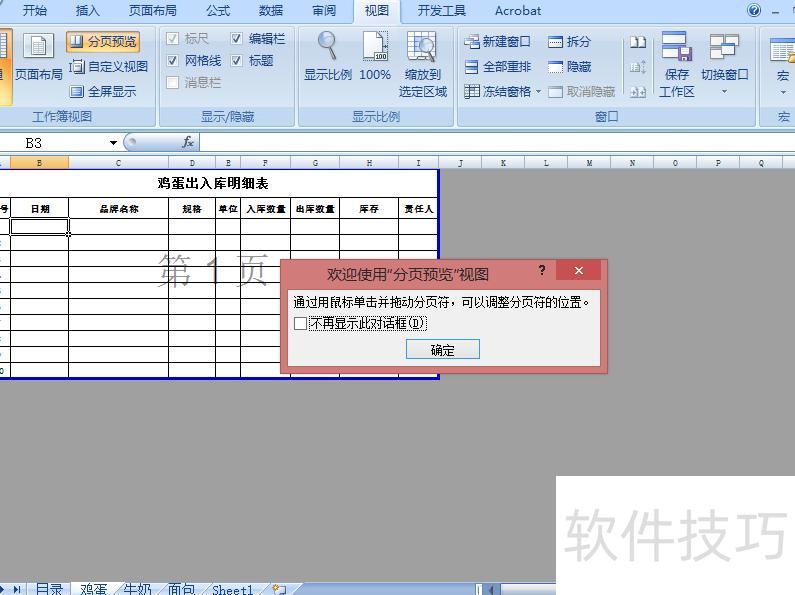Screen dimensions: 795x595
Task: View windows side by side icon
Action: 638,42
